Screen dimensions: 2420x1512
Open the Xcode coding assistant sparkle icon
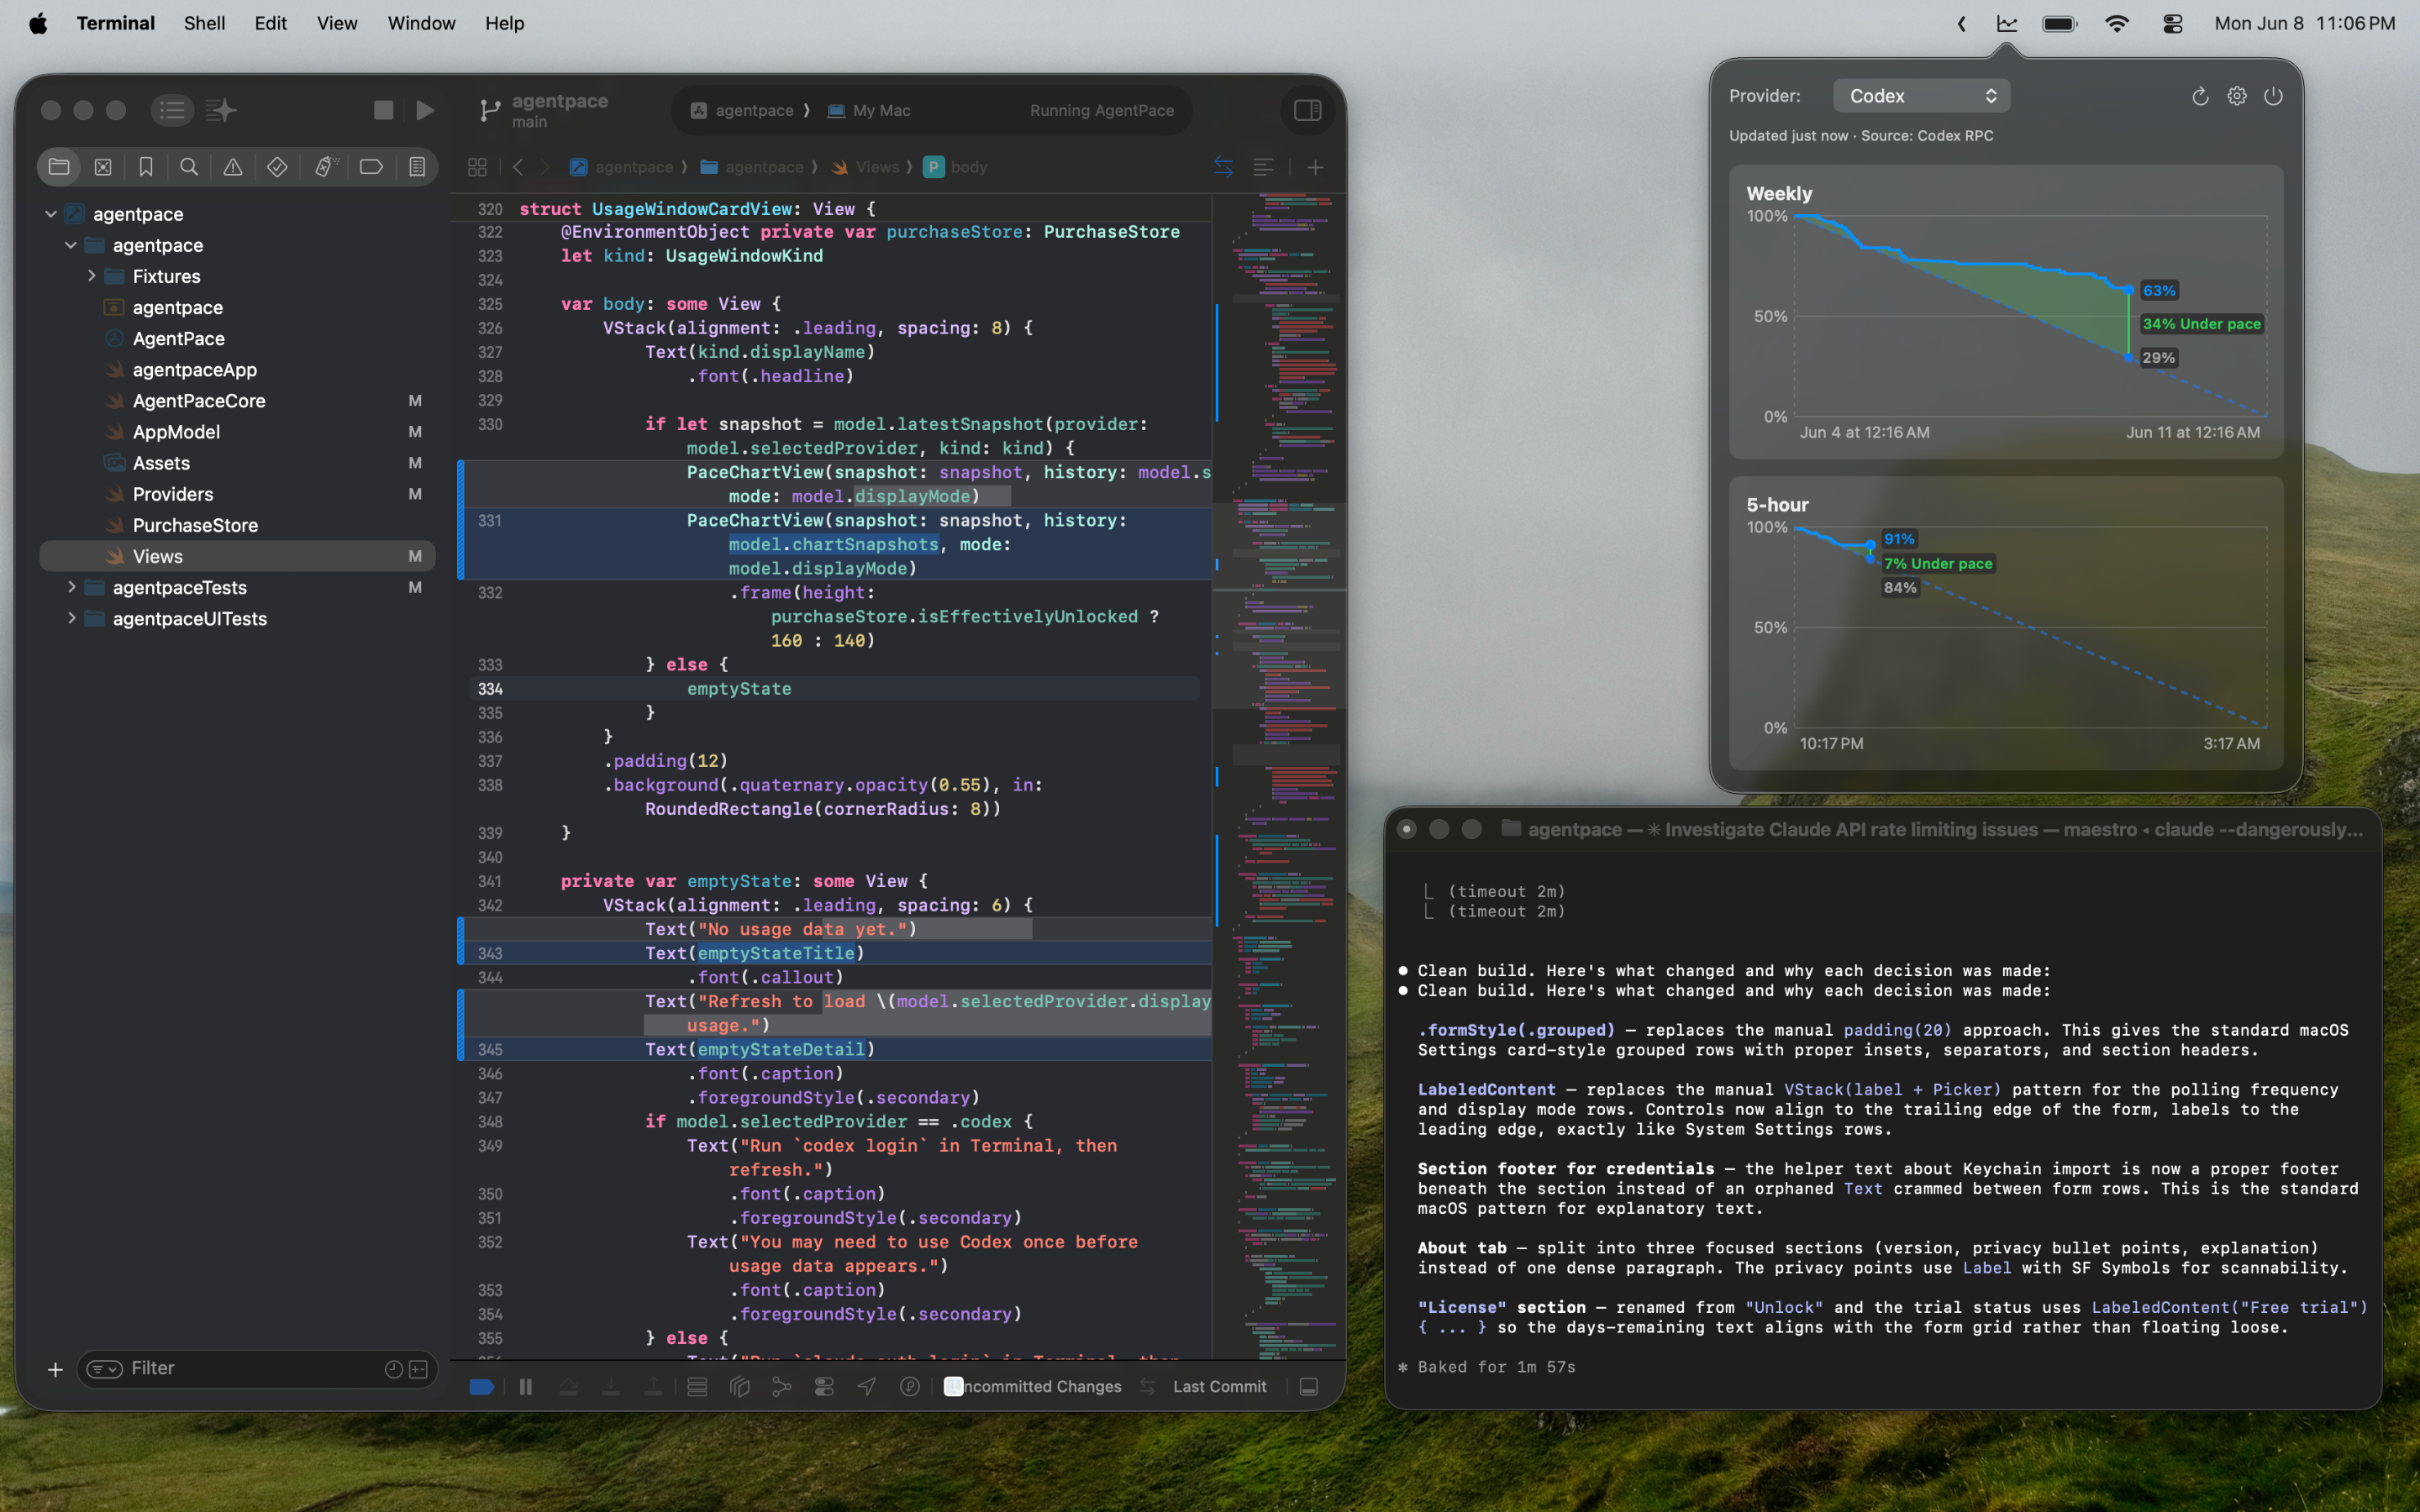[221, 110]
